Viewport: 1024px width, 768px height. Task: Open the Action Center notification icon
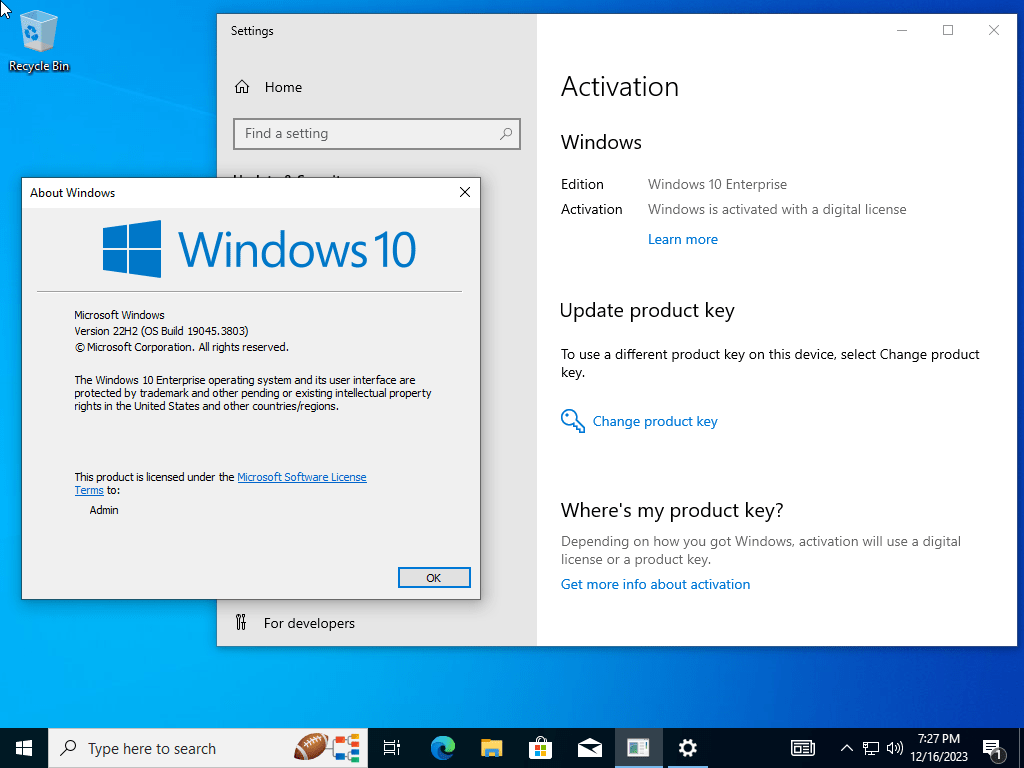[993, 749]
